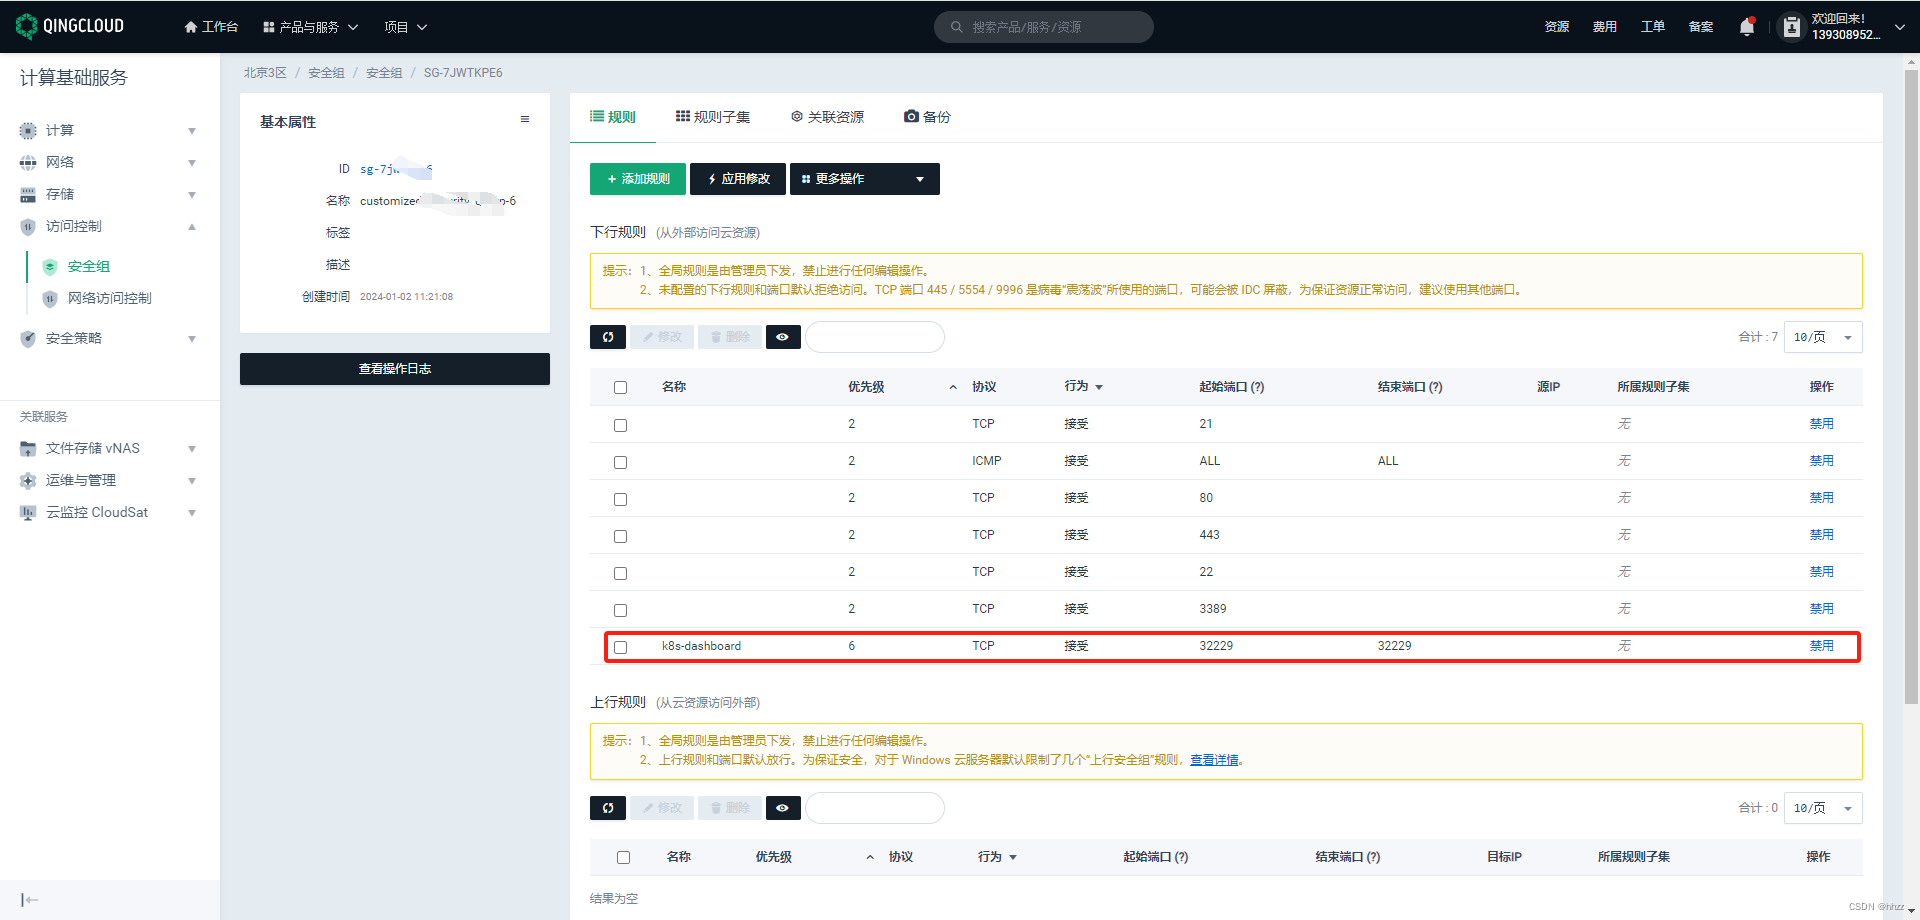Image resolution: width=1920 pixels, height=920 pixels.
Task: Toggle column visibility for downlink rules
Action: coord(783,337)
